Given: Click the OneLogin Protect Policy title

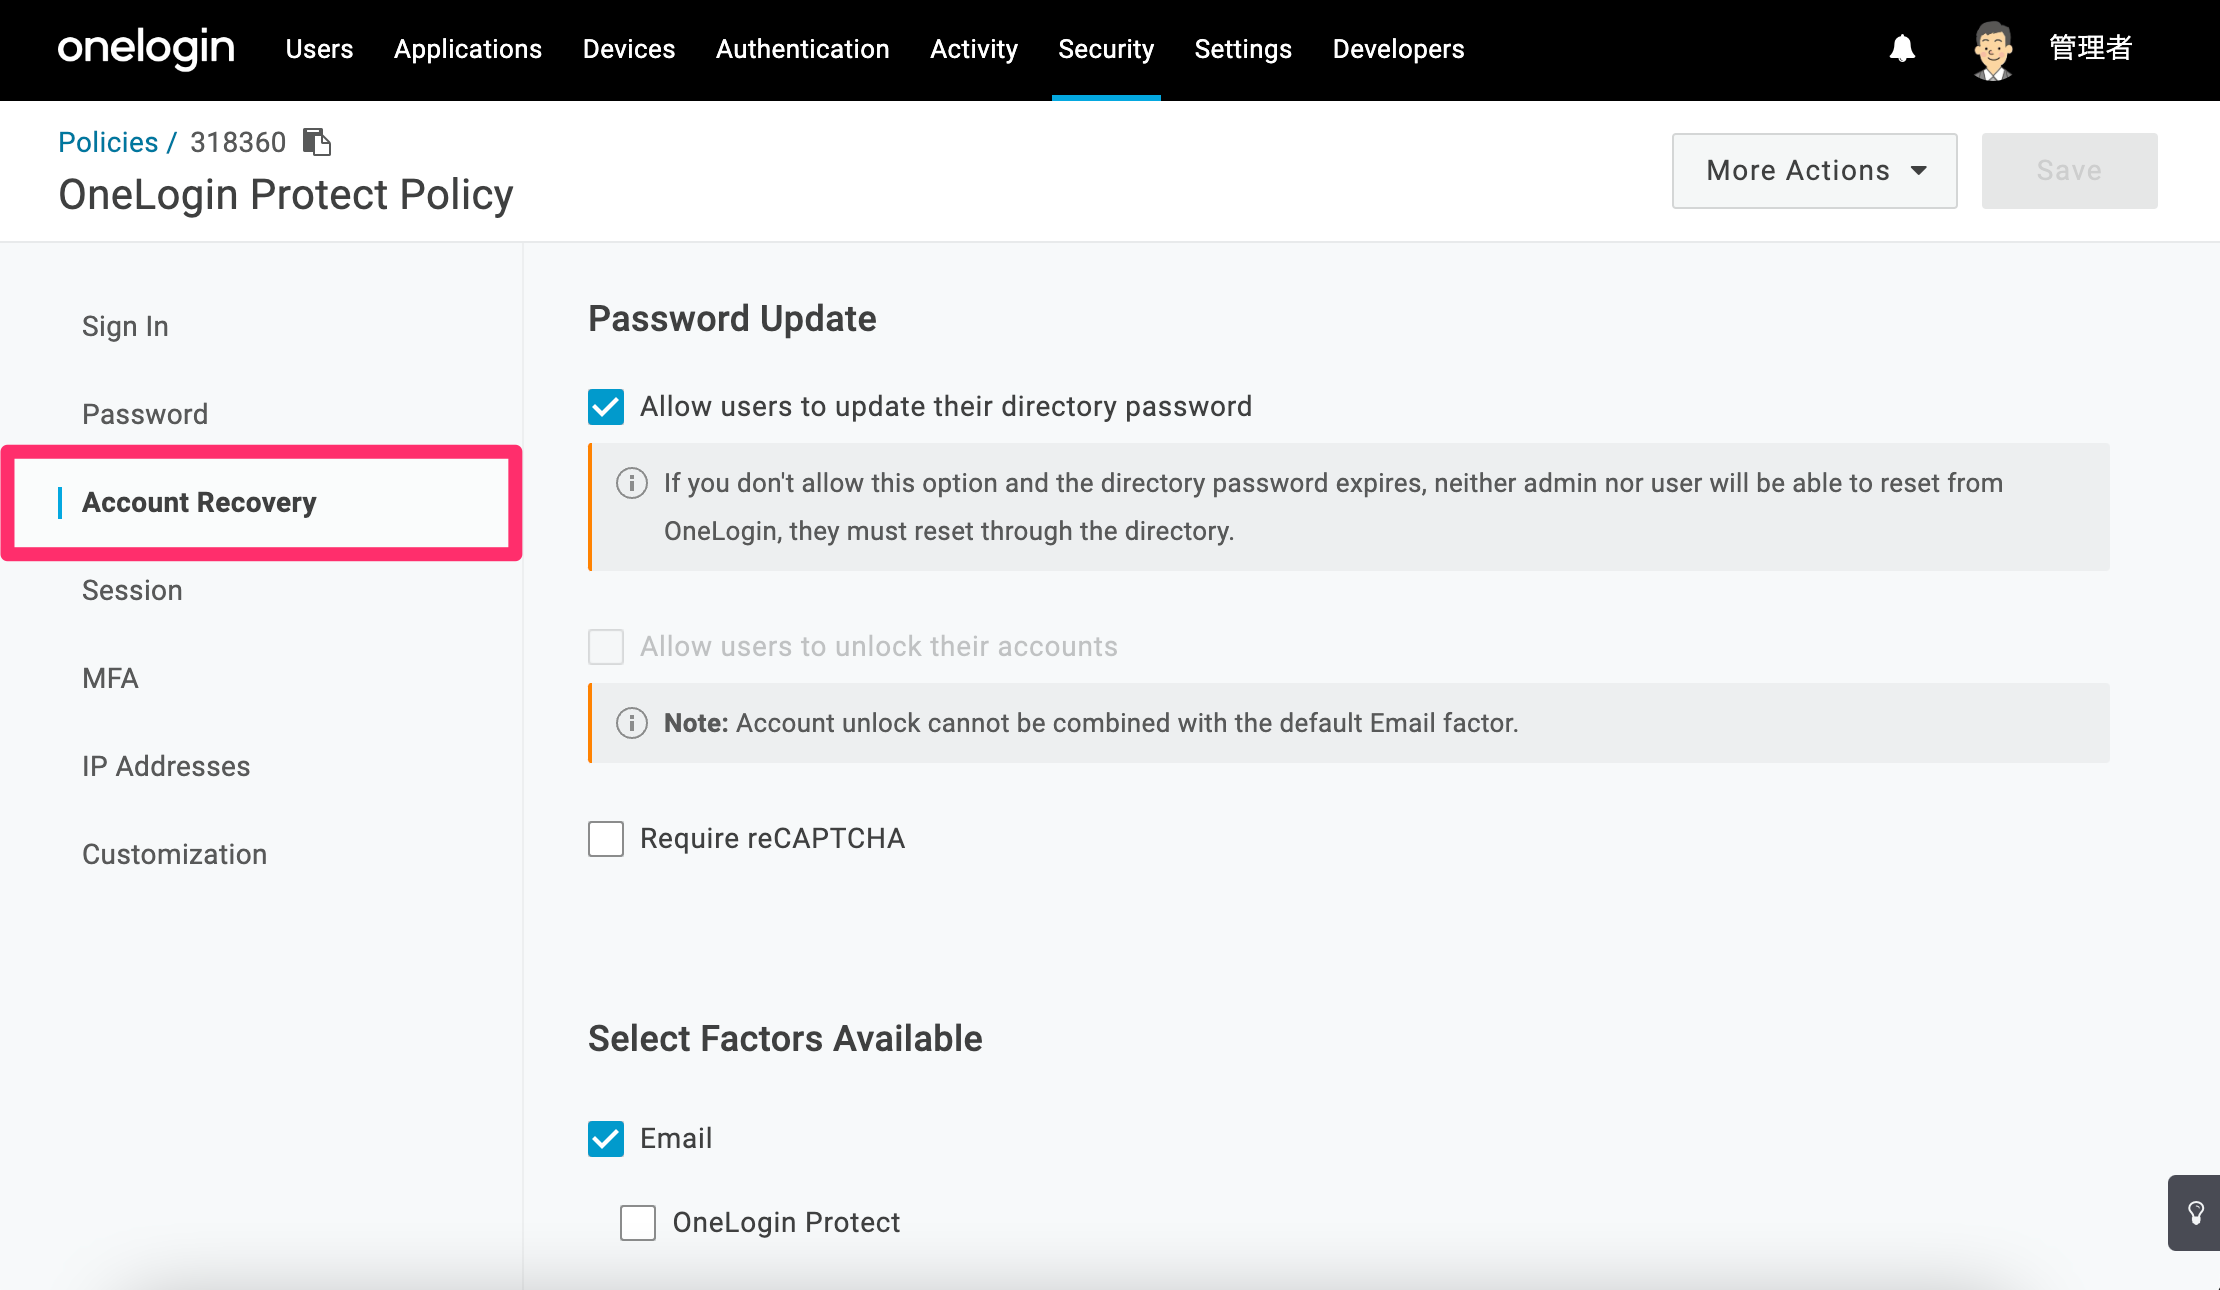Looking at the screenshot, I should 286,195.
